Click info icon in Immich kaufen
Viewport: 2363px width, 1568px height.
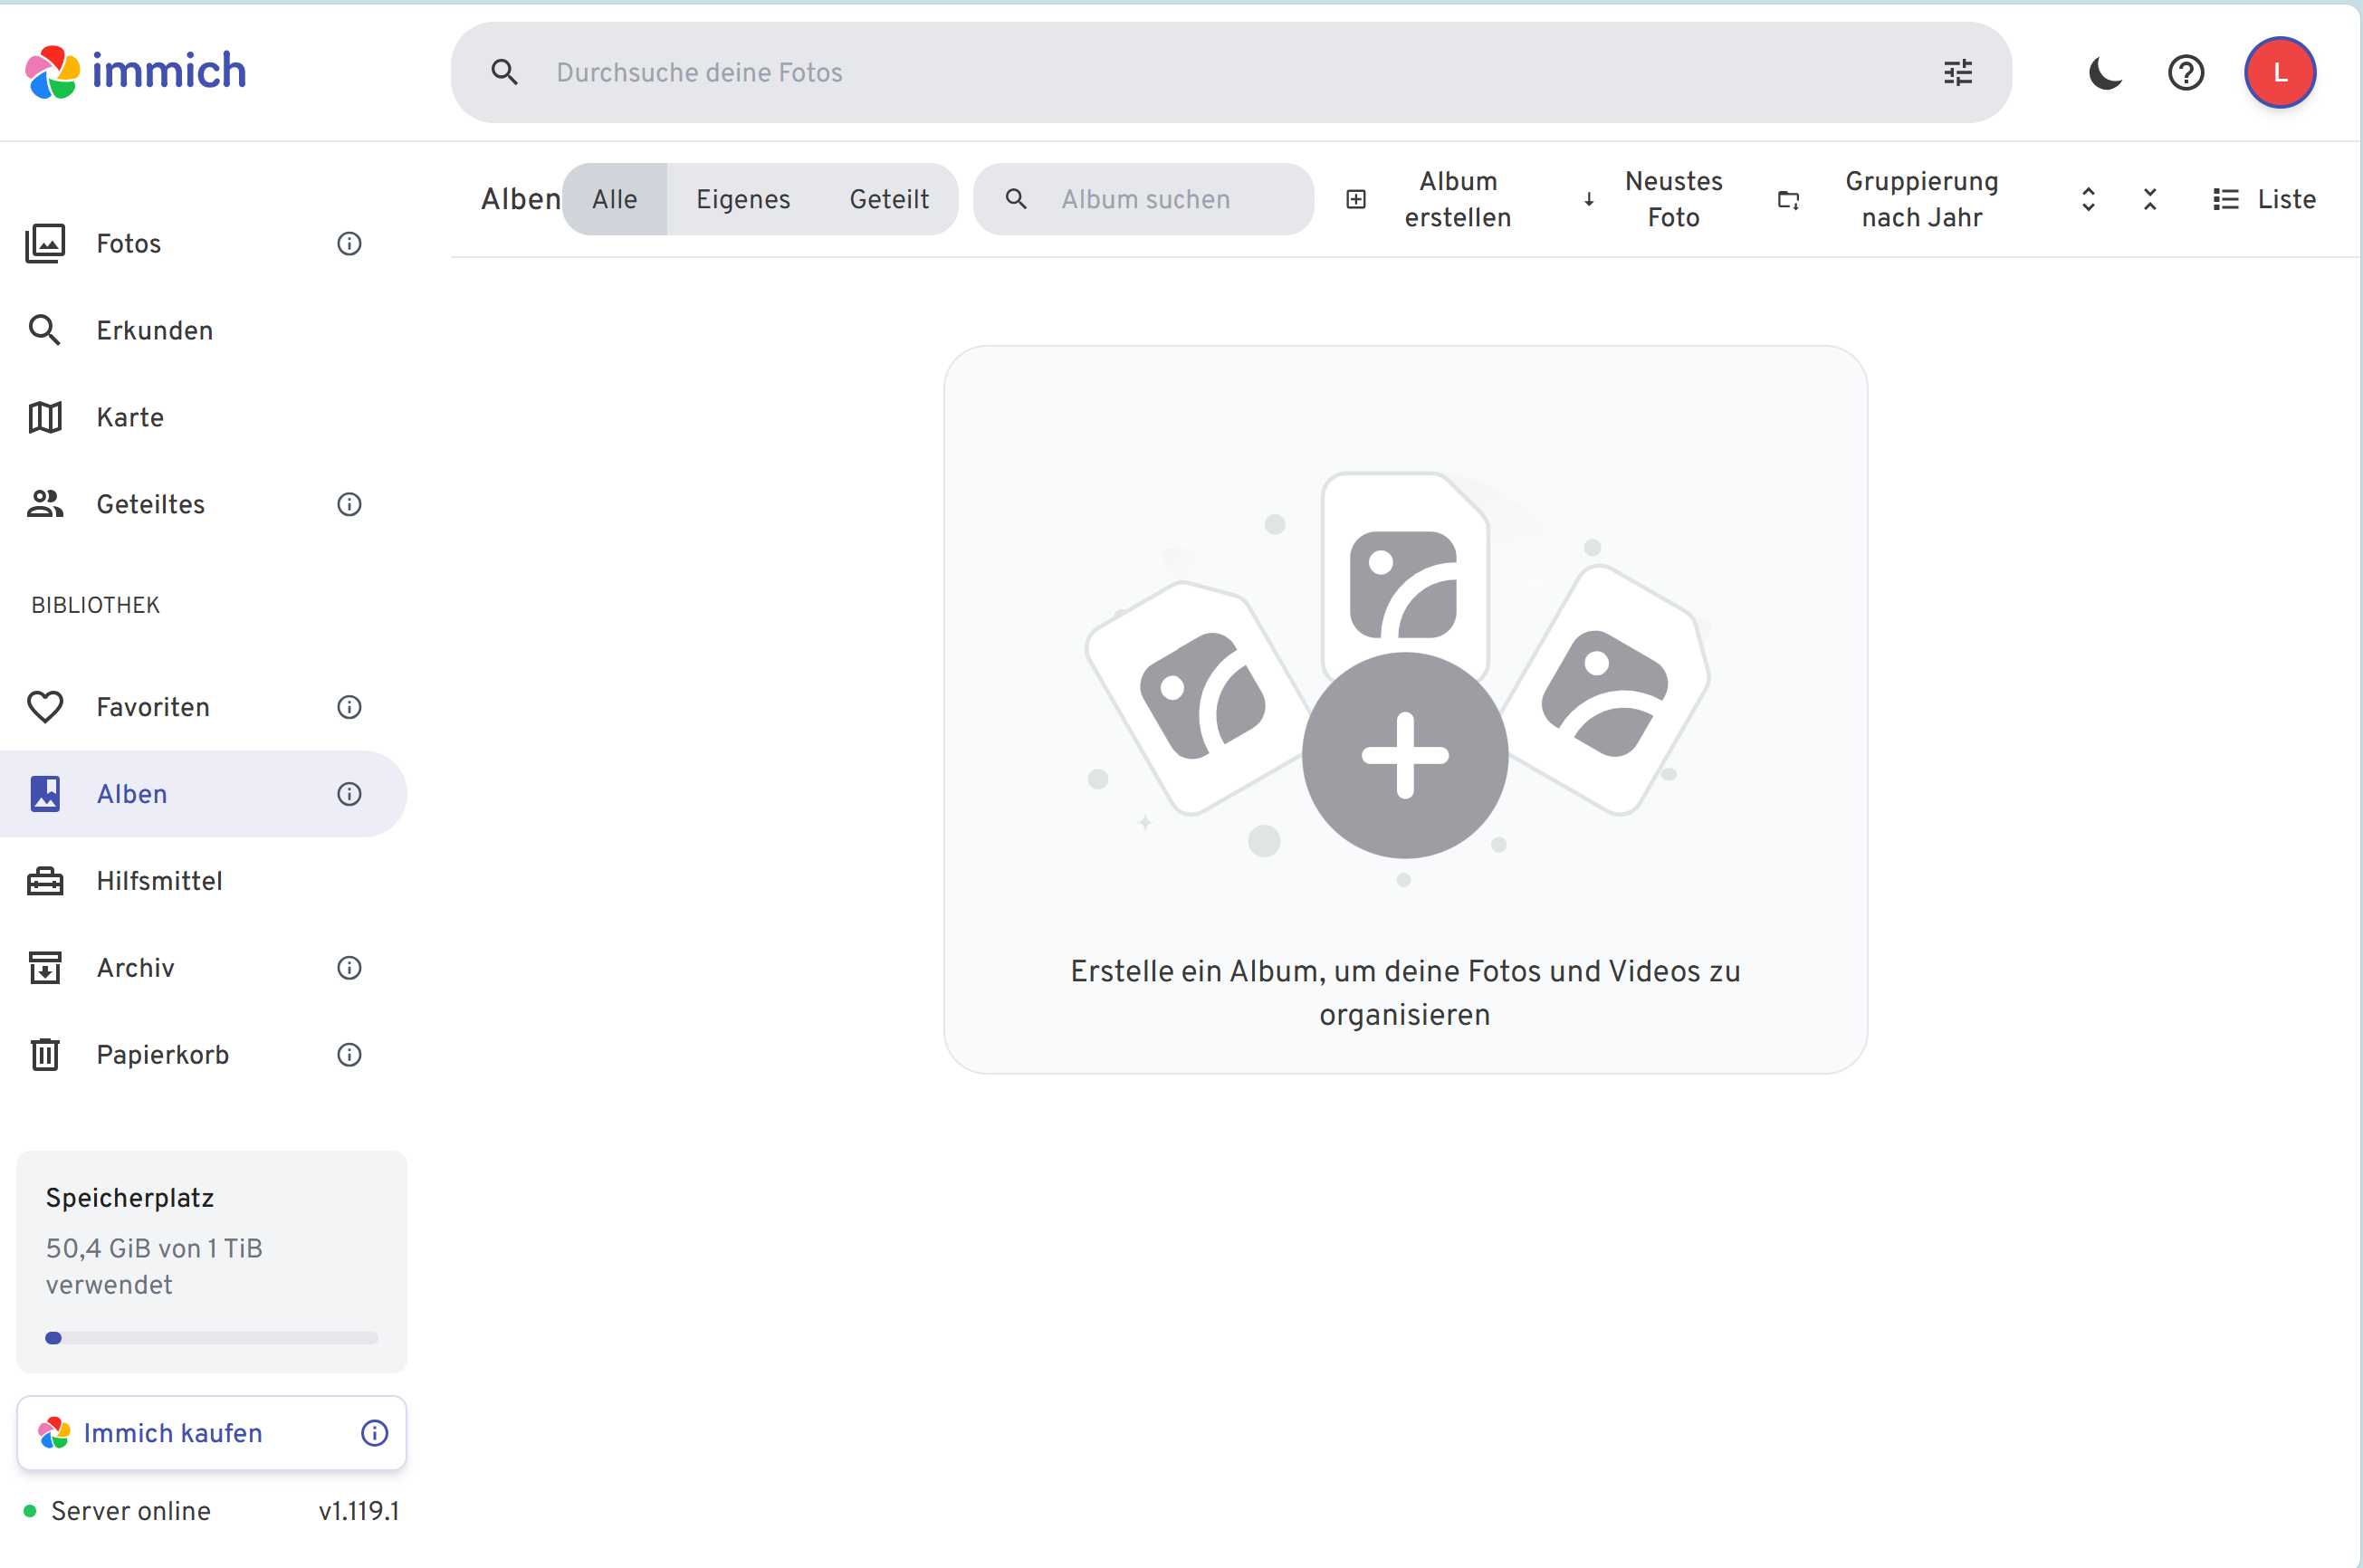click(x=374, y=1433)
